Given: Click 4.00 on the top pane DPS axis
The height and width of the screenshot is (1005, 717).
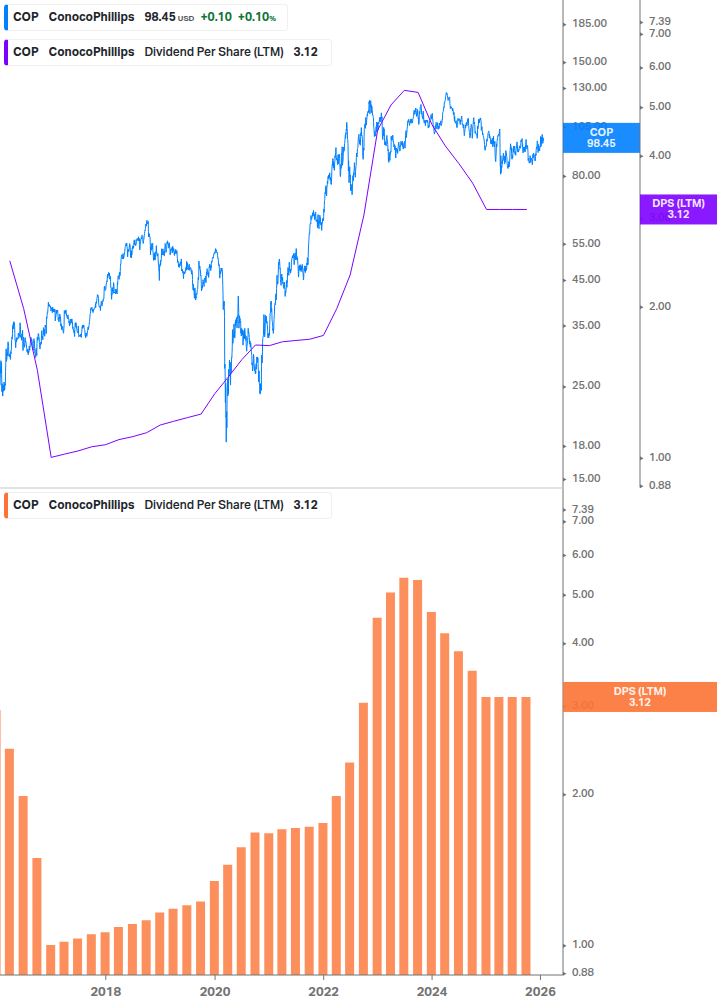Looking at the screenshot, I should point(660,156).
